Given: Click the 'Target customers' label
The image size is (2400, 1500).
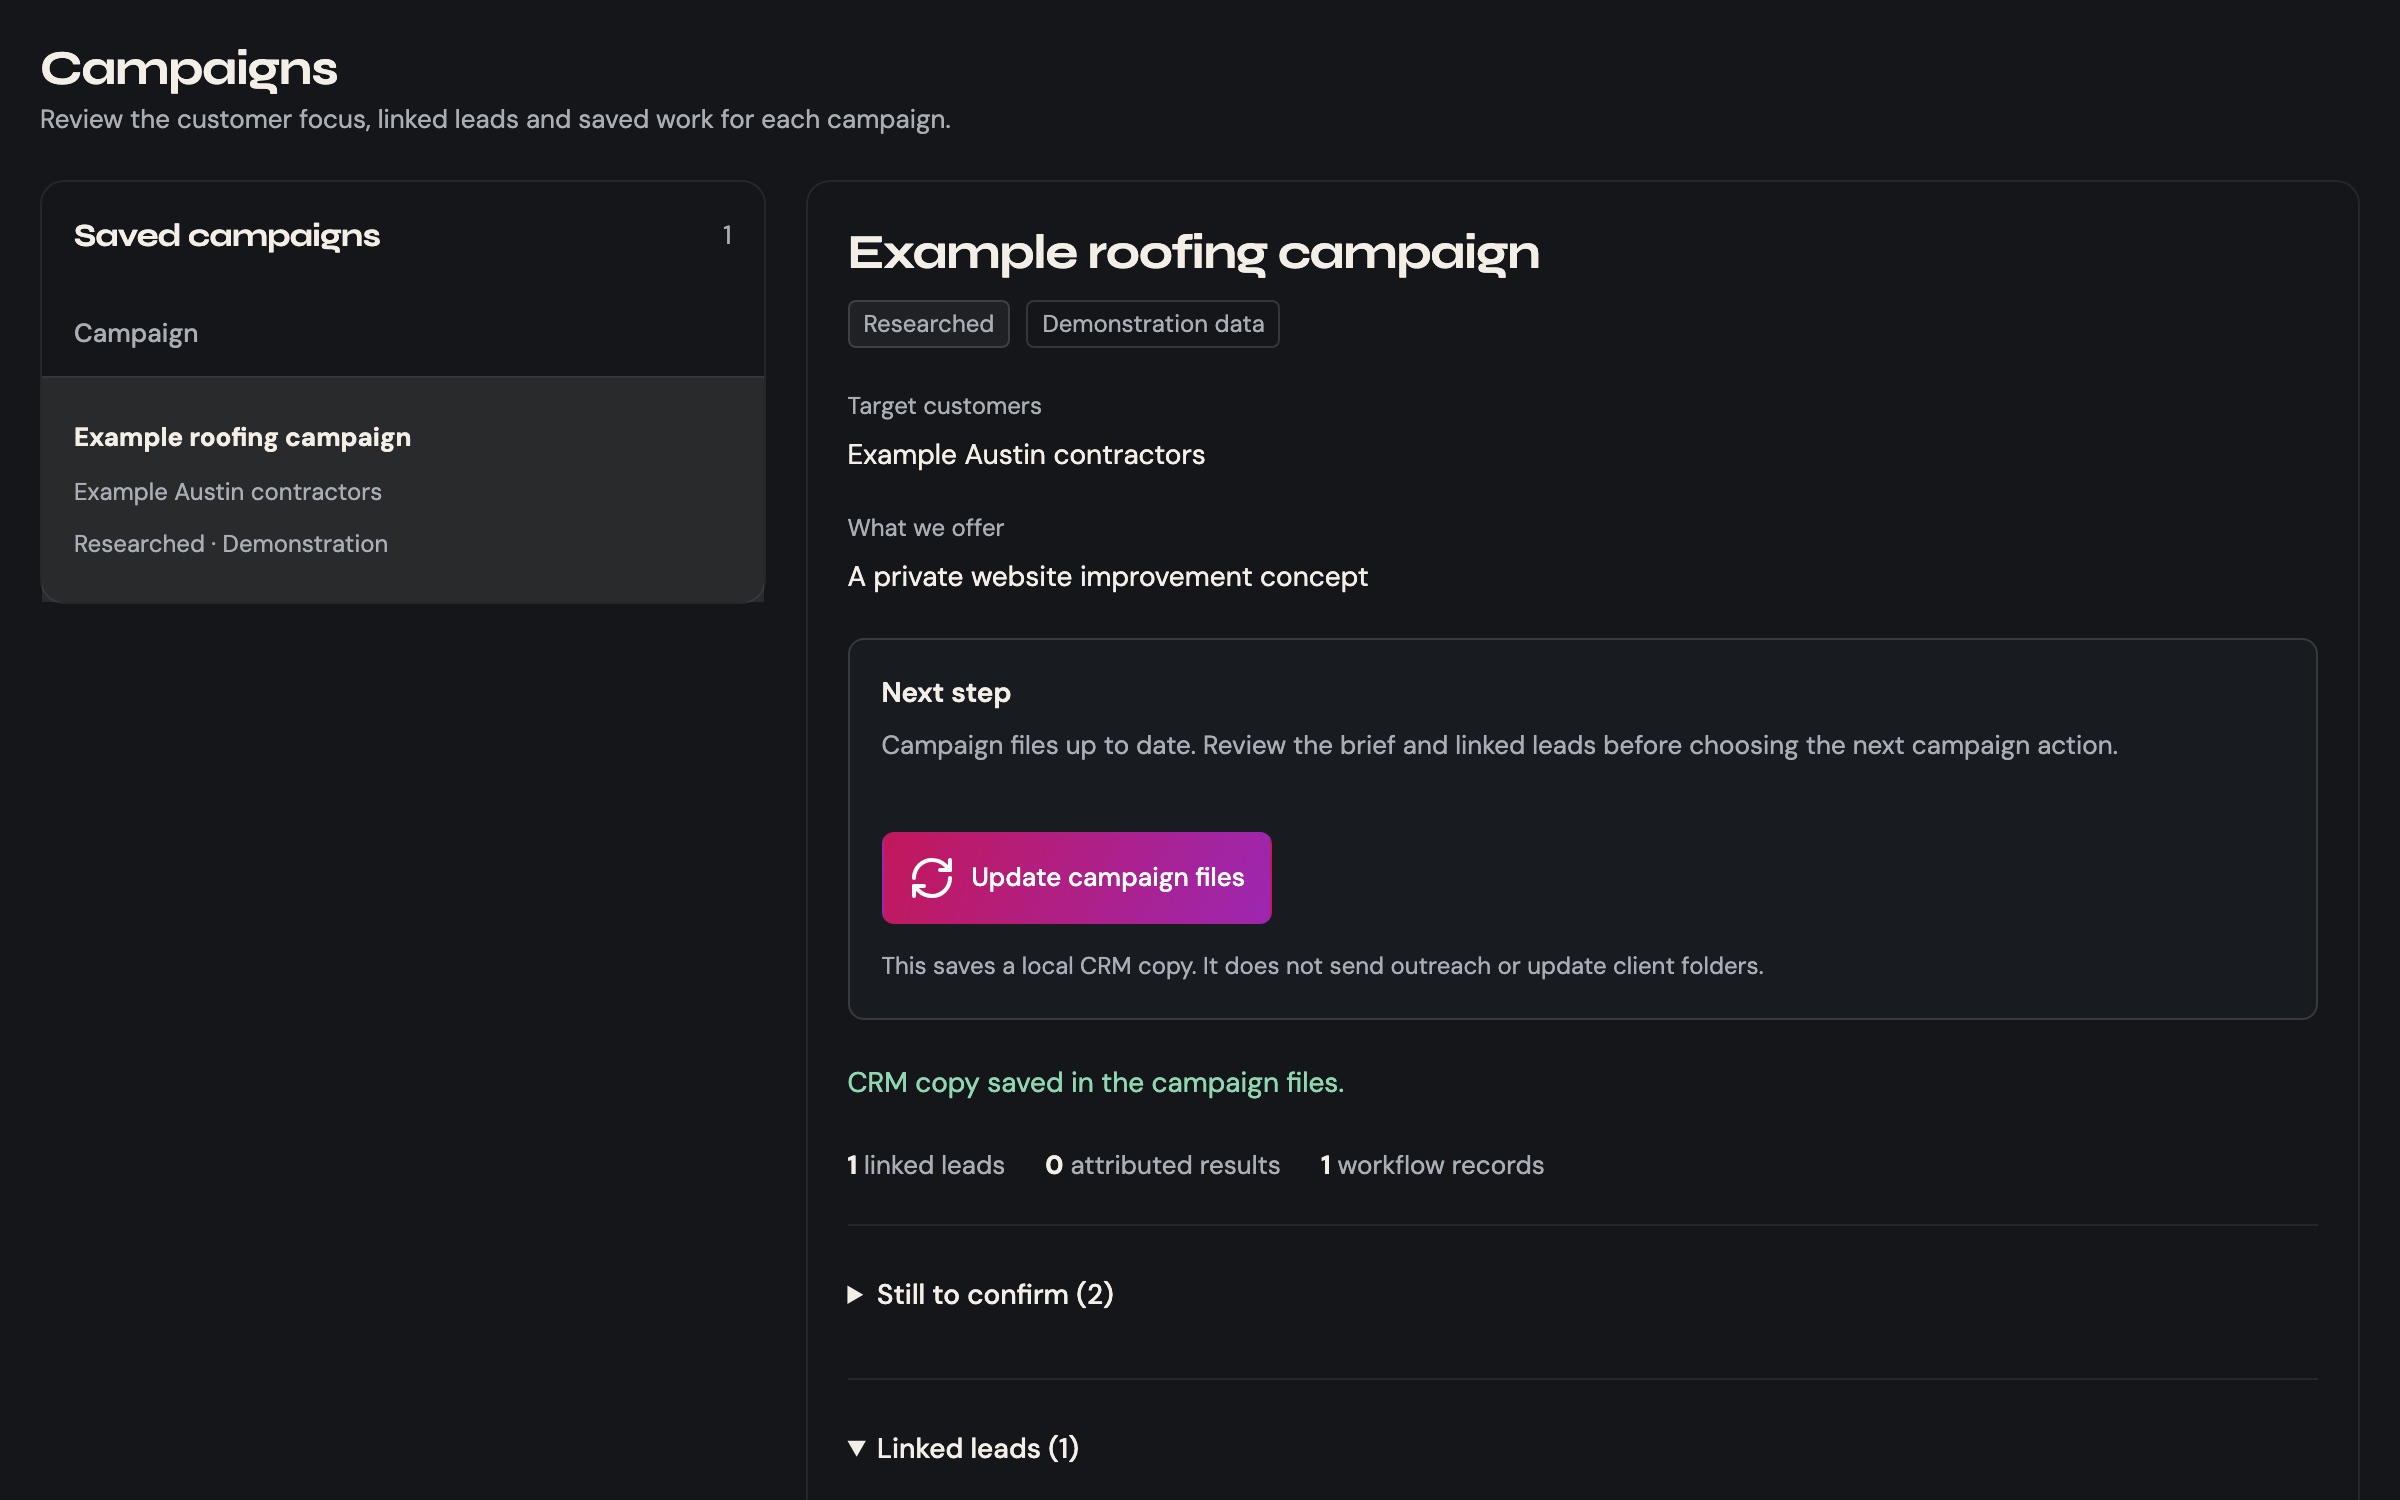Looking at the screenshot, I should point(944,406).
